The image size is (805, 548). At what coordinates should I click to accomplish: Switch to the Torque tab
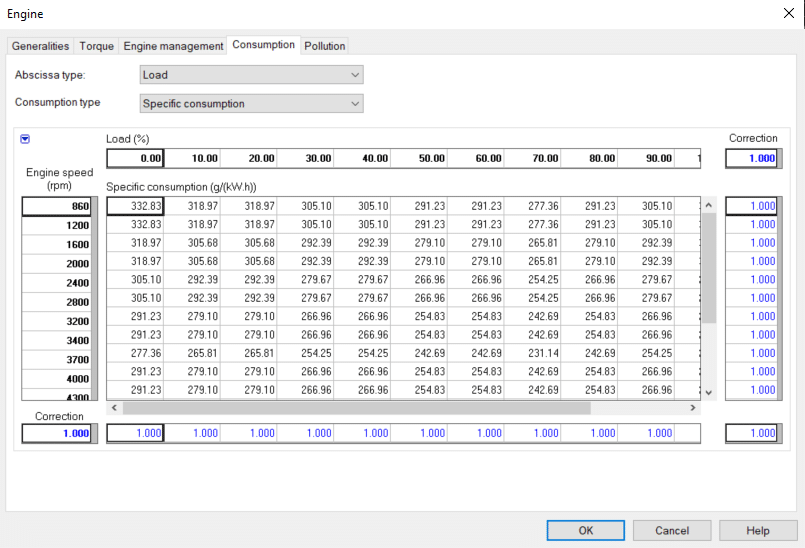(x=97, y=46)
